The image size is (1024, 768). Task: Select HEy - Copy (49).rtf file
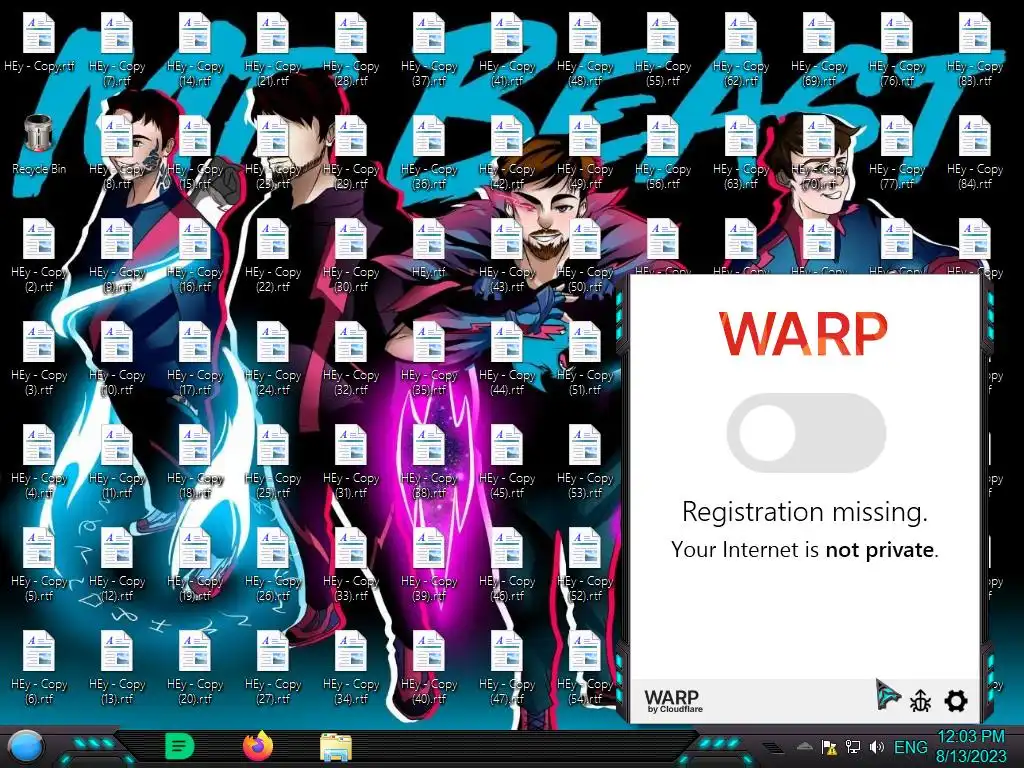(x=584, y=152)
